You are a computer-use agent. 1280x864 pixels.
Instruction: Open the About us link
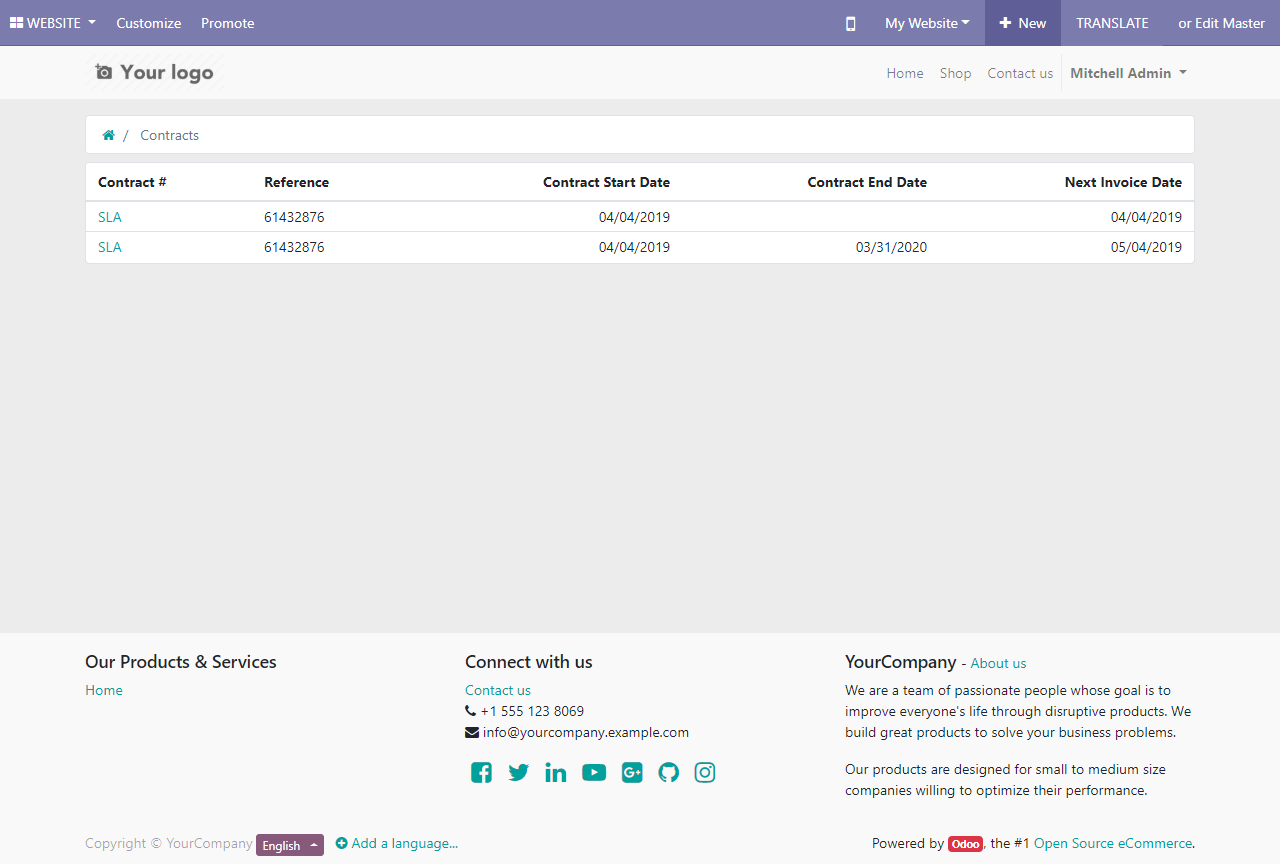[x=998, y=663]
